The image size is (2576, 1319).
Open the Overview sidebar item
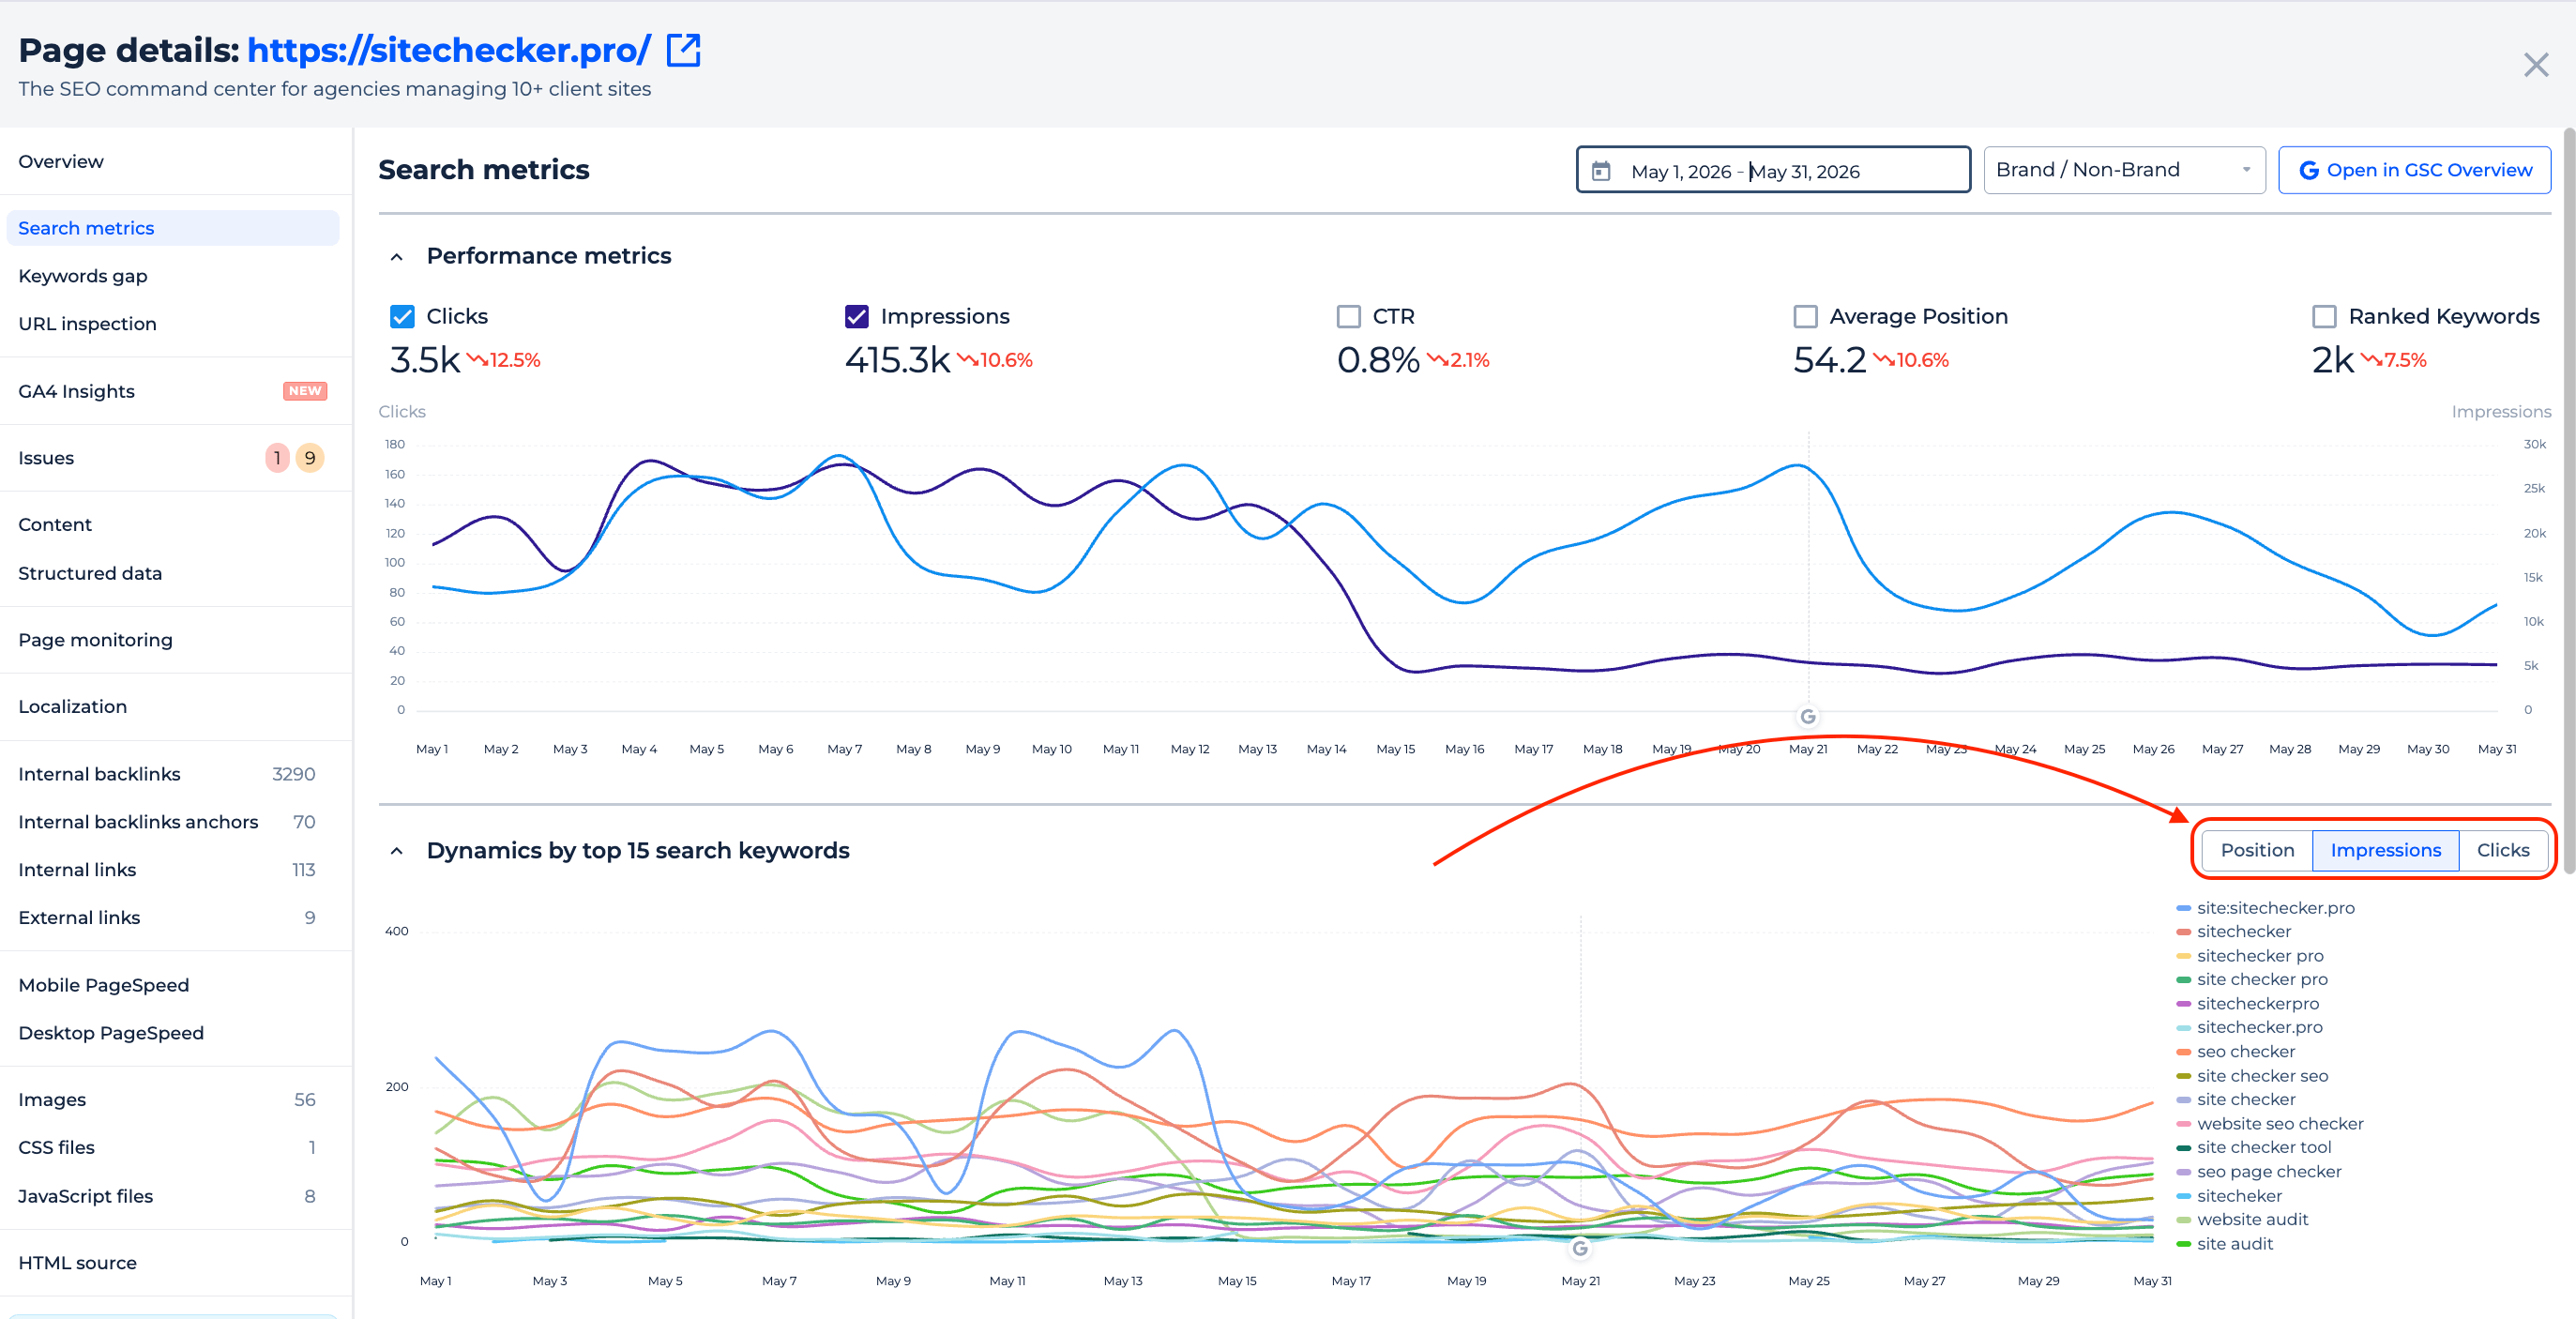[x=61, y=162]
